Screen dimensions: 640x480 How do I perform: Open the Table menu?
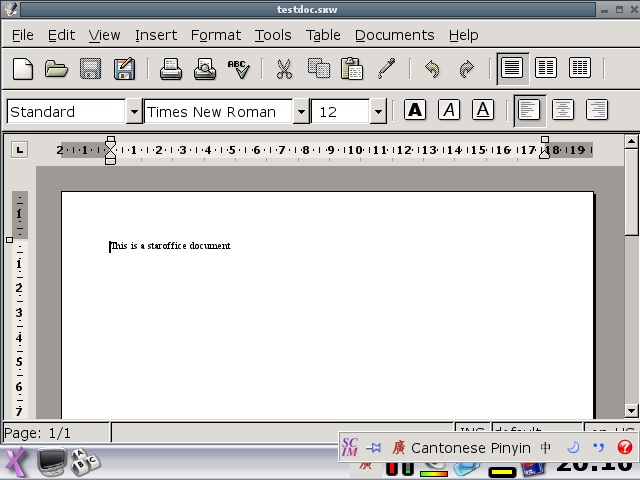click(323, 35)
